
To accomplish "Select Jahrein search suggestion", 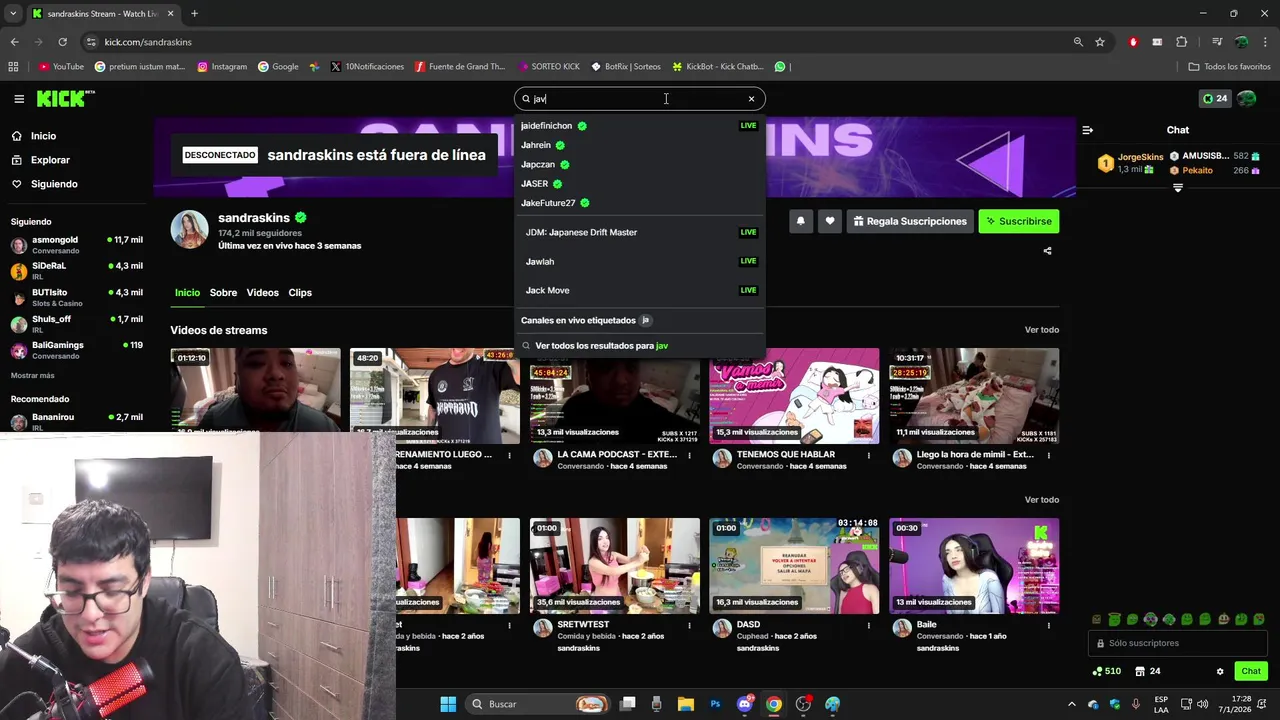I will (640, 145).
